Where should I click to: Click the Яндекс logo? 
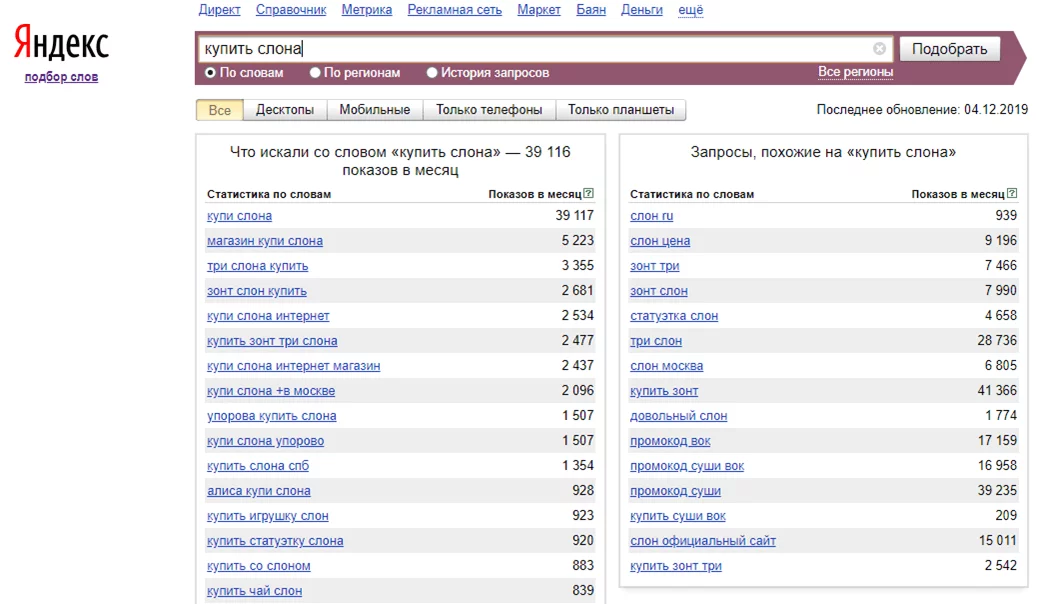(x=61, y=44)
